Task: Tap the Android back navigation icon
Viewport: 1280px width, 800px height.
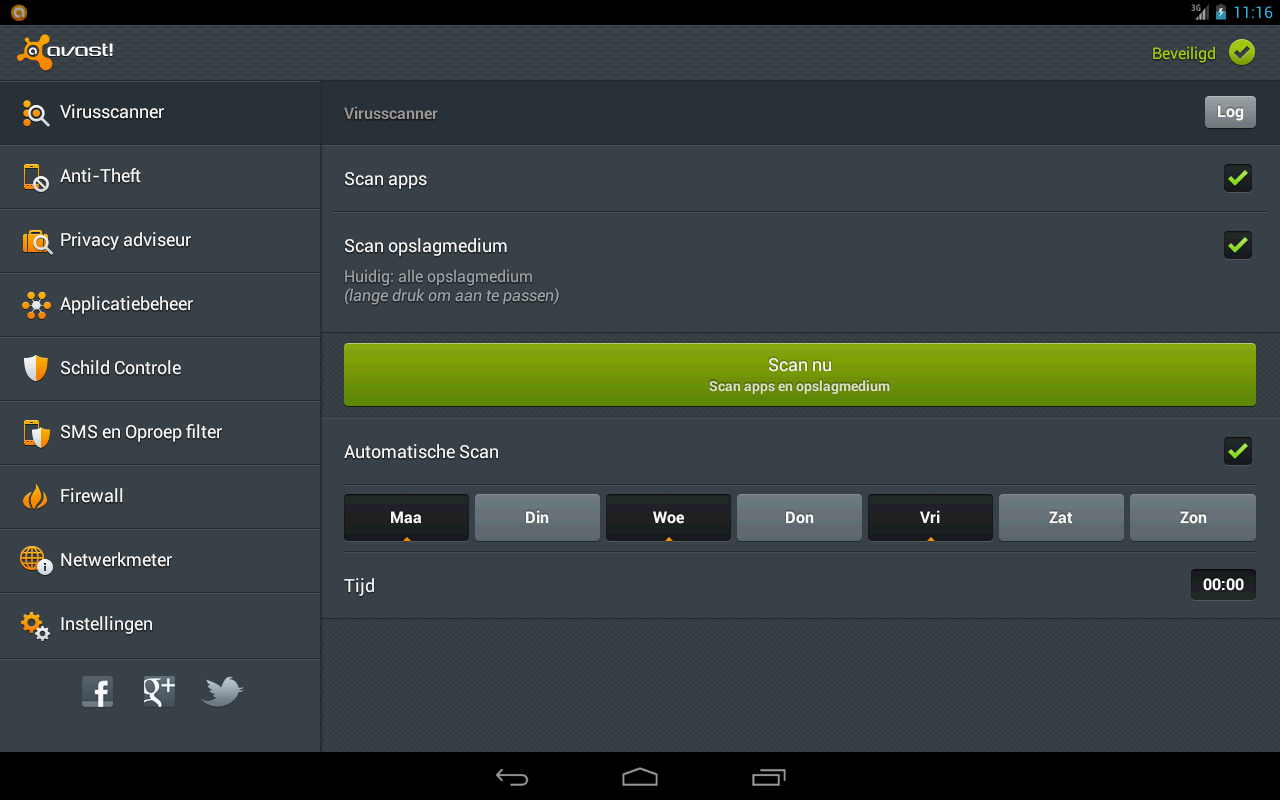Action: (x=512, y=777)
